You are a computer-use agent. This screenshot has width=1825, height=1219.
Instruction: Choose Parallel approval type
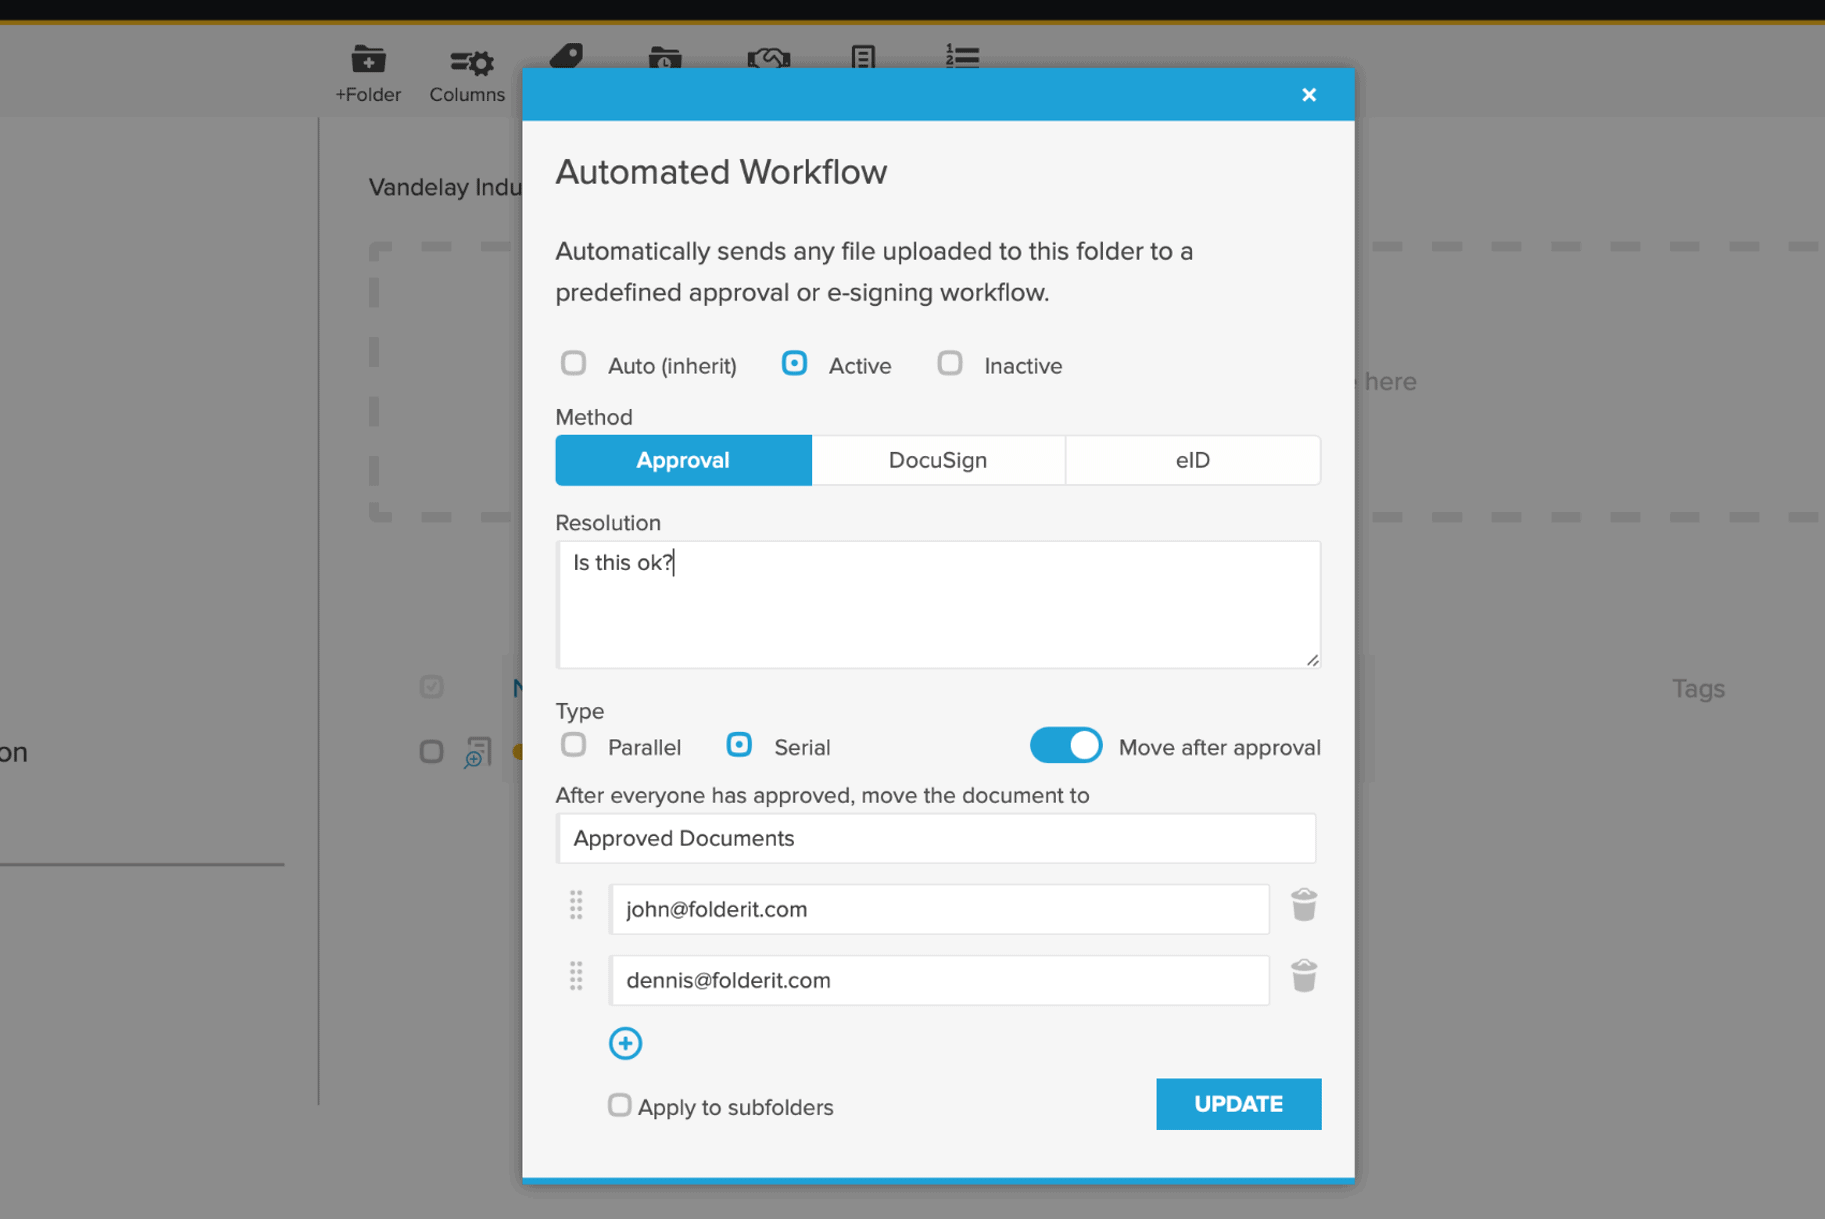pos(574,746)
